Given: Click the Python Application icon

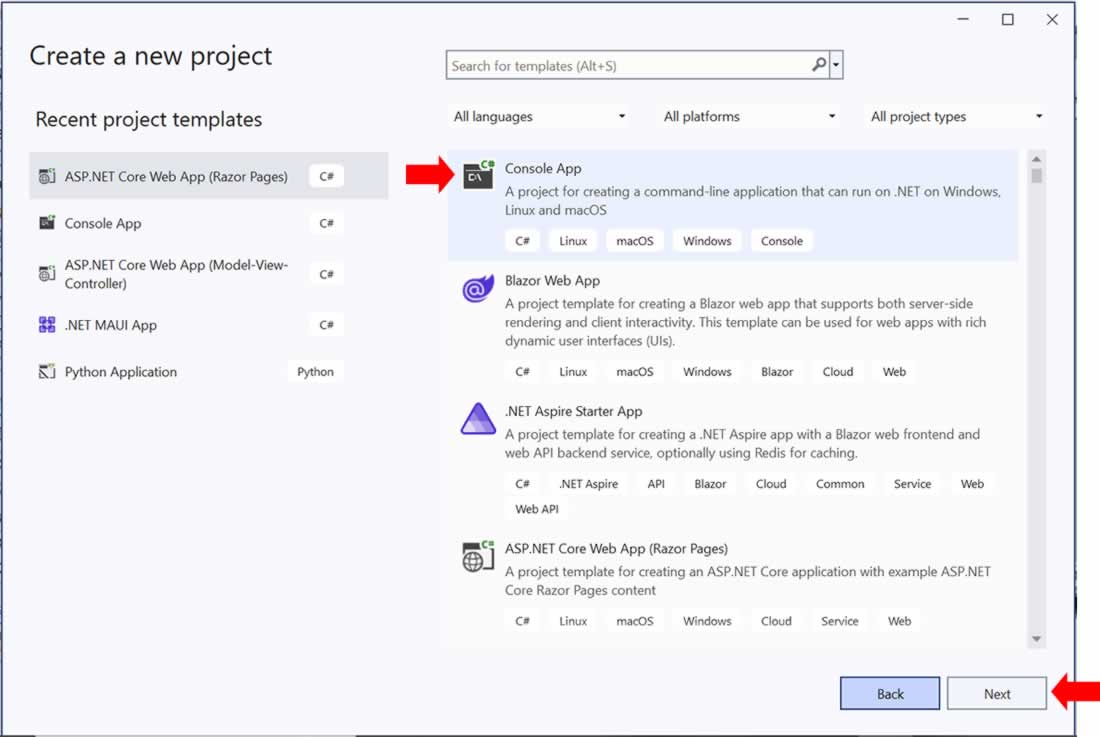Looking at the screenshot, I should pyautogui.click(x=47, y=372).
